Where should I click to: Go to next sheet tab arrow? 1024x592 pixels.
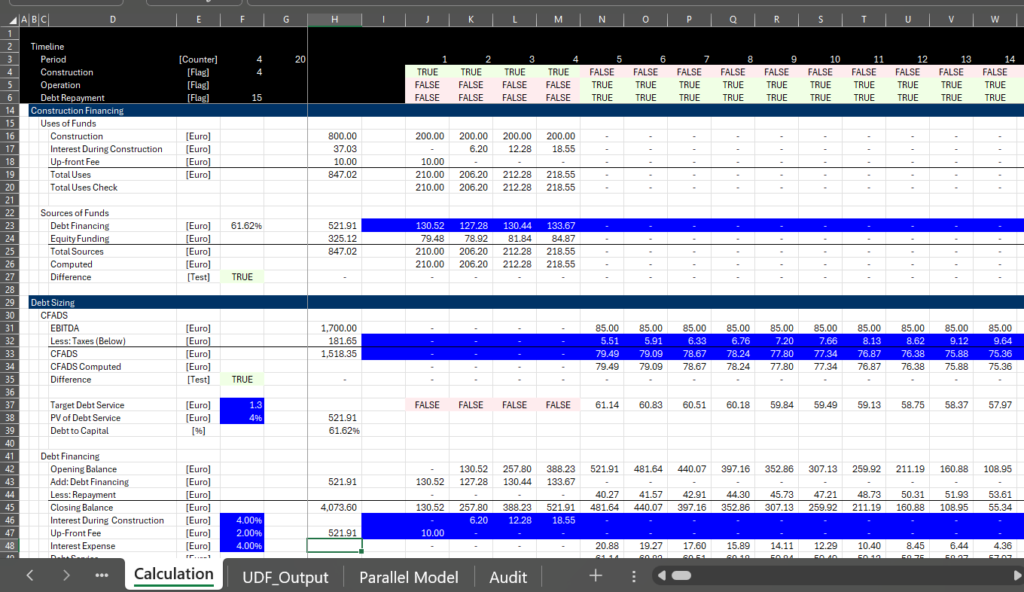(66, 576)
